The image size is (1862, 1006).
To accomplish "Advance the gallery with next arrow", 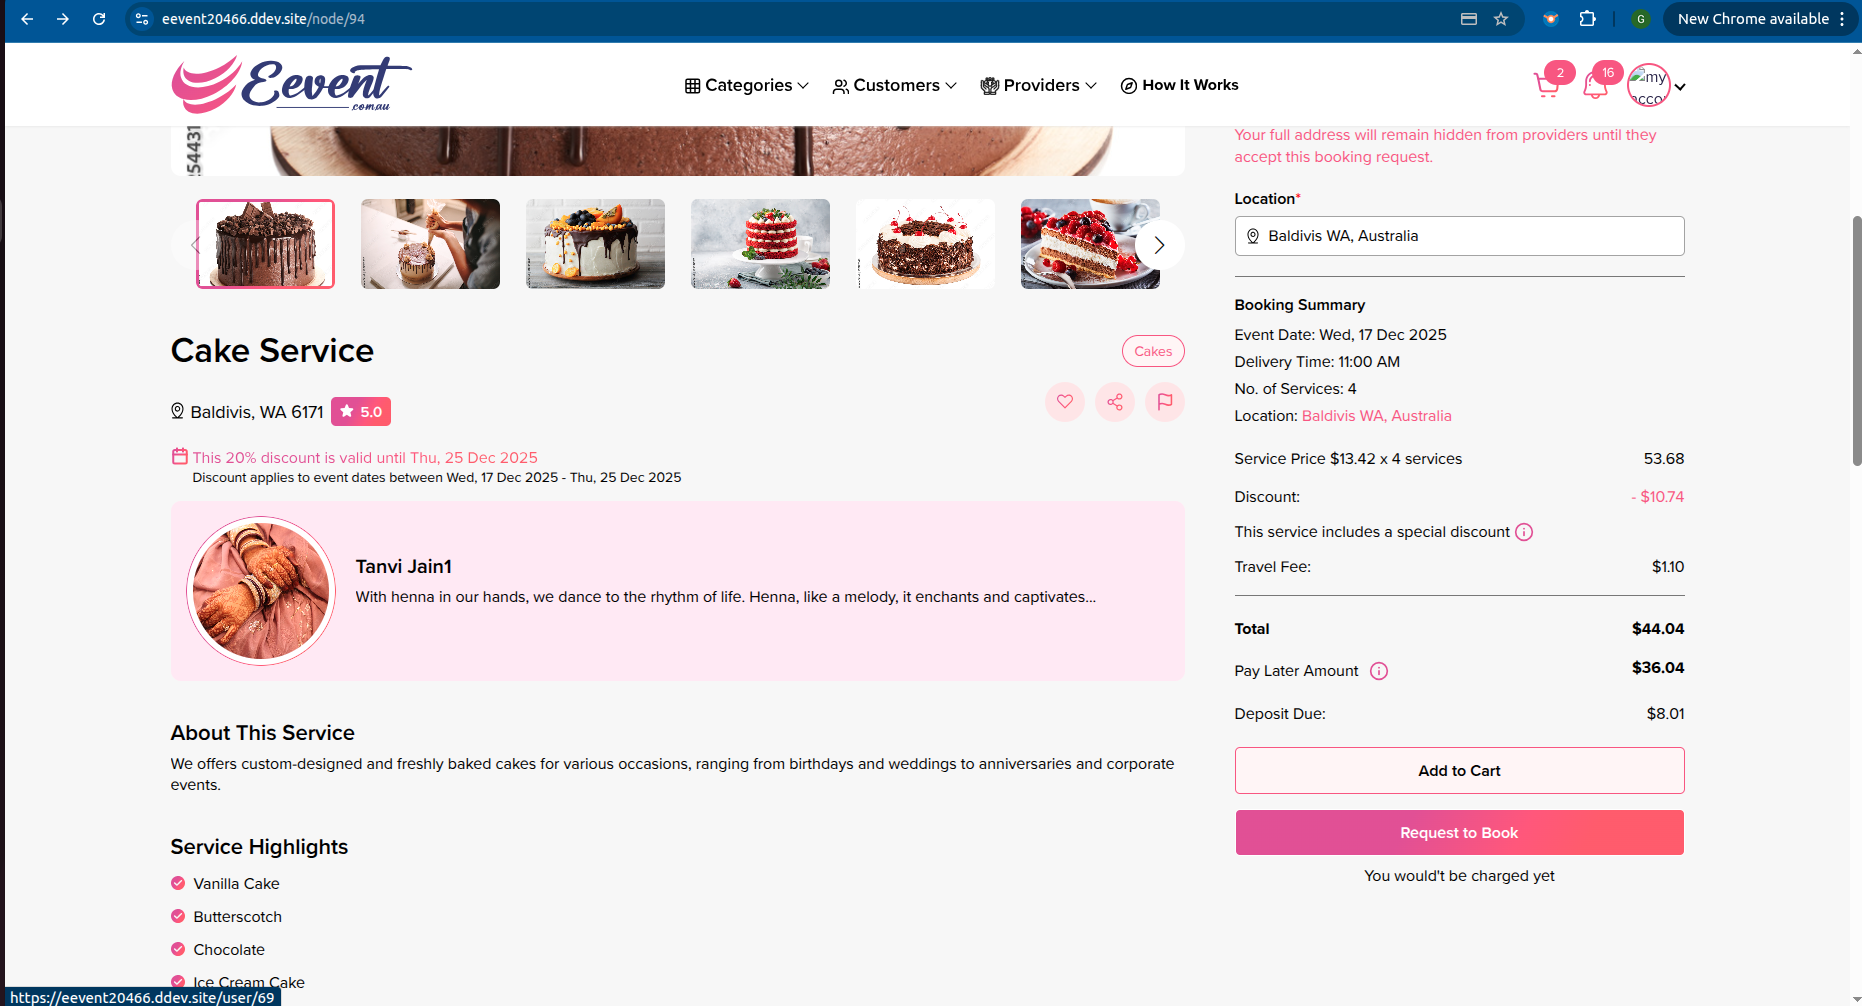I will point(1159,245).
